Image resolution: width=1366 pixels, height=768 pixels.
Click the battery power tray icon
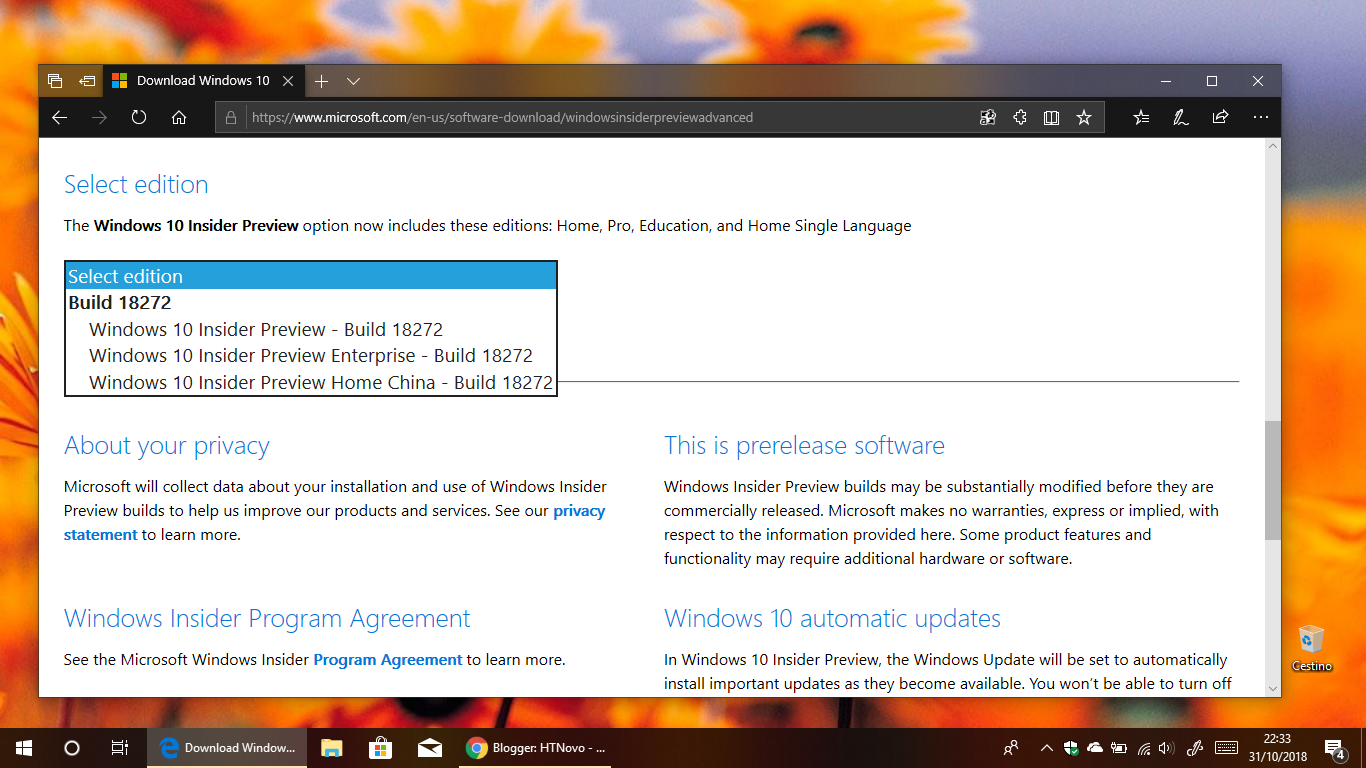tap(1119, 748)
